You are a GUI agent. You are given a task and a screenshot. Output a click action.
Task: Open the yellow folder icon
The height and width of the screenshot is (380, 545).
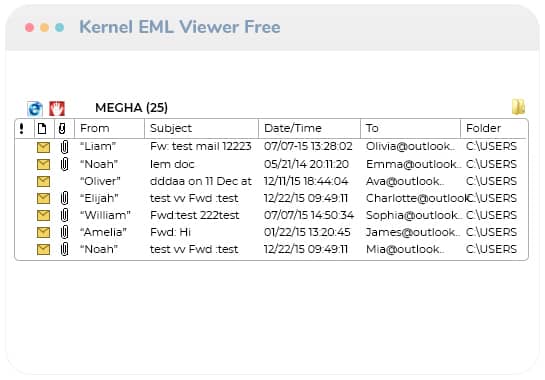518,107
